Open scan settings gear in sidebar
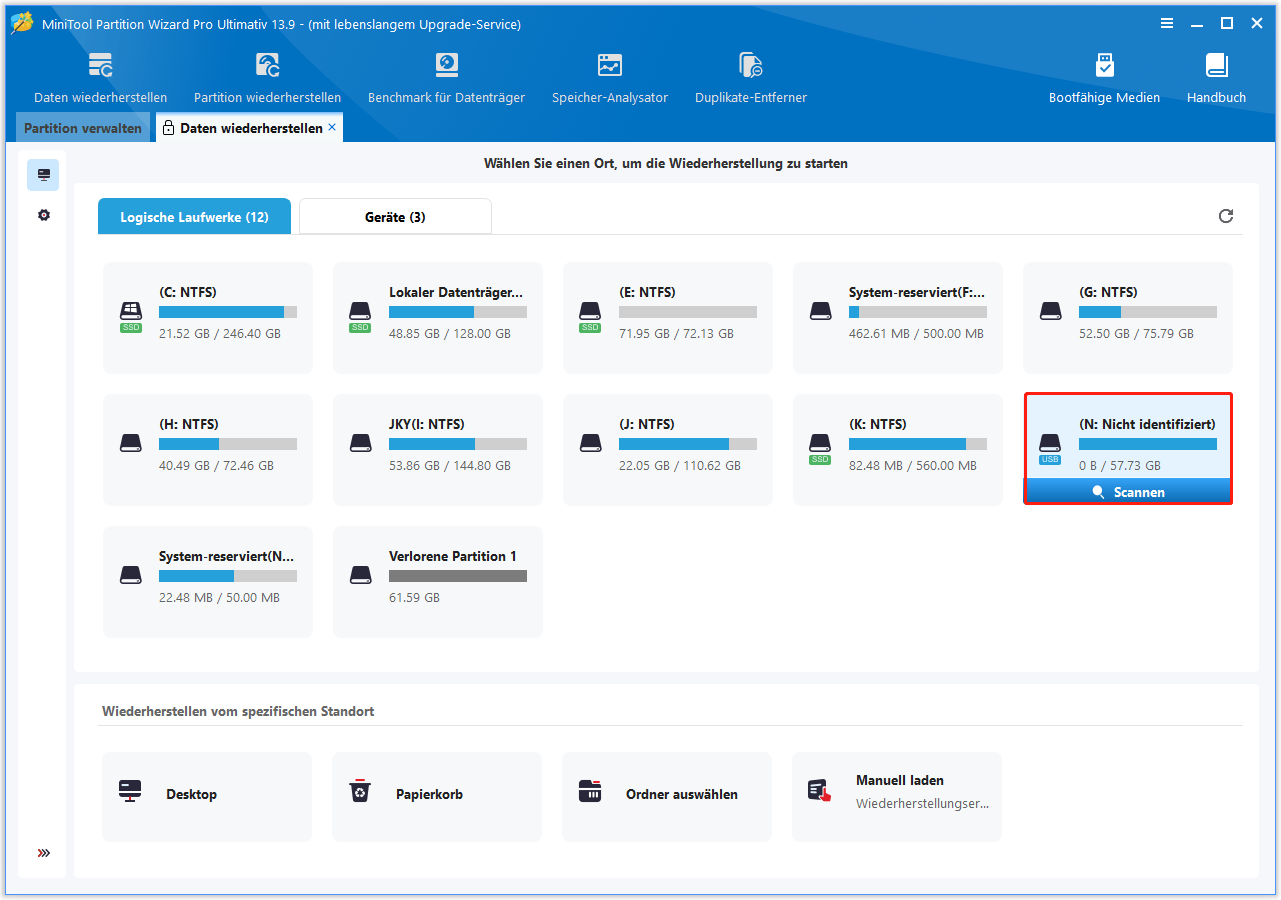The image size is (1281, 900). coord(44,215)
